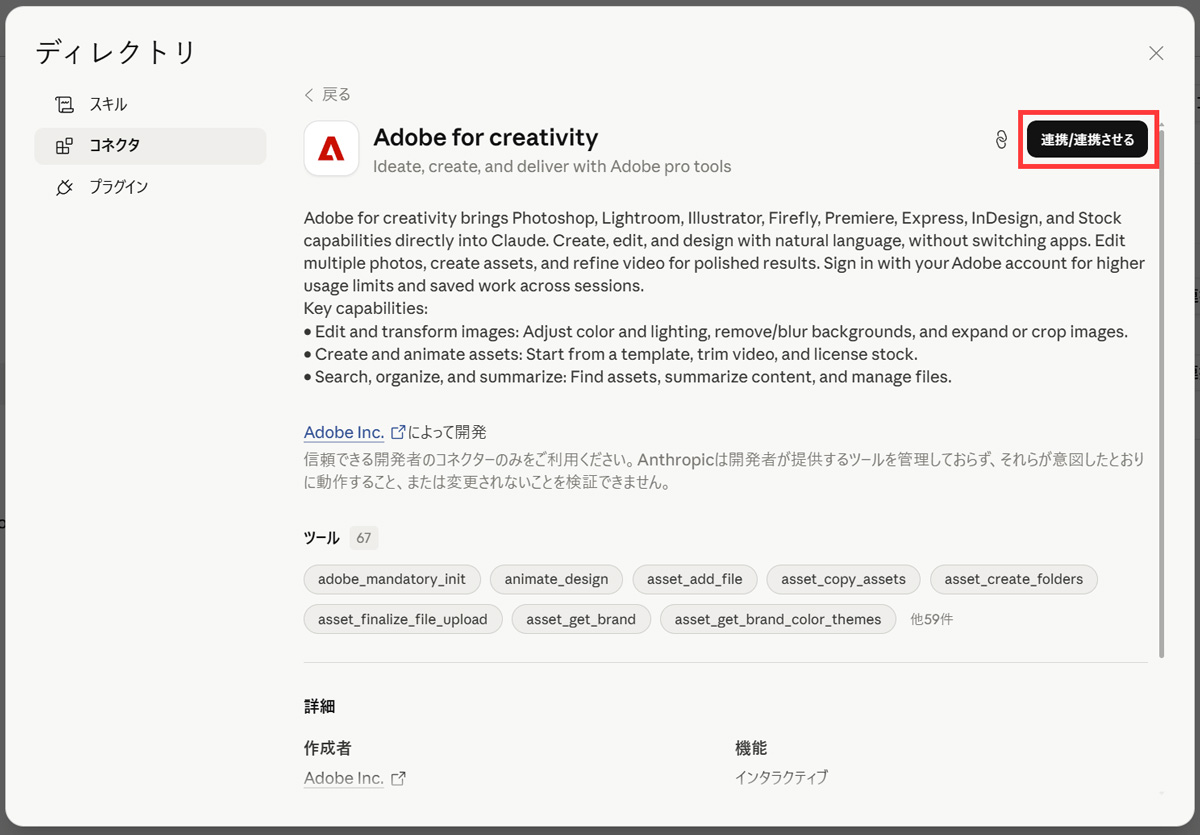Select the コネクタ sidebar item
Screen dimensions: 1200x835
[x=150, y=146]
